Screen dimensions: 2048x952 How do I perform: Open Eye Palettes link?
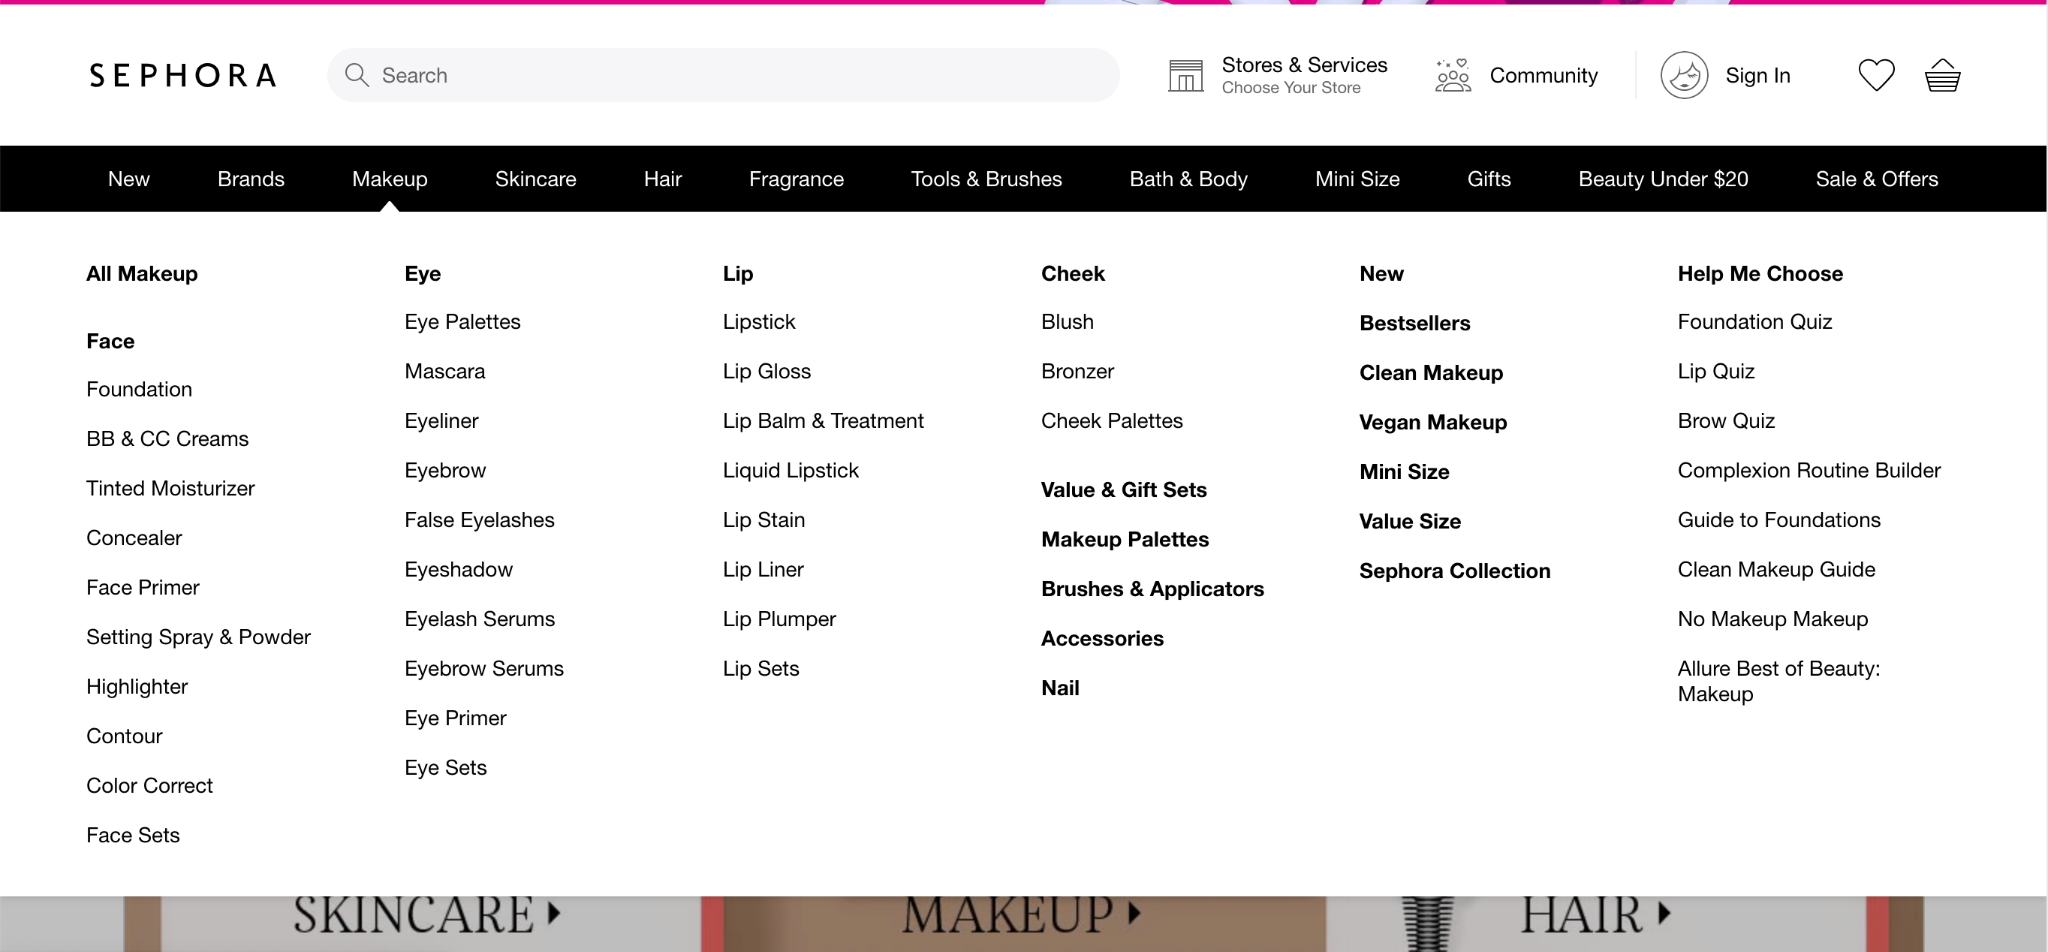(462, 322)
